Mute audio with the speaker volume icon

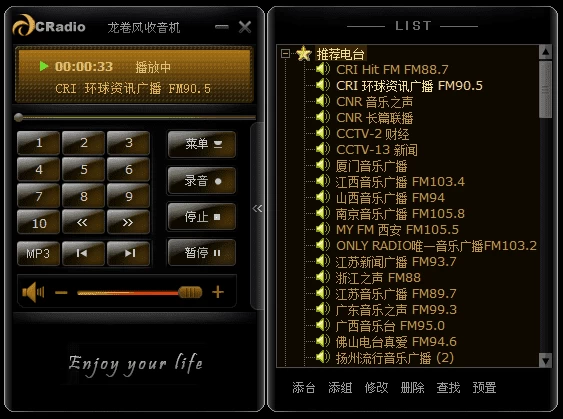(33, 292)
